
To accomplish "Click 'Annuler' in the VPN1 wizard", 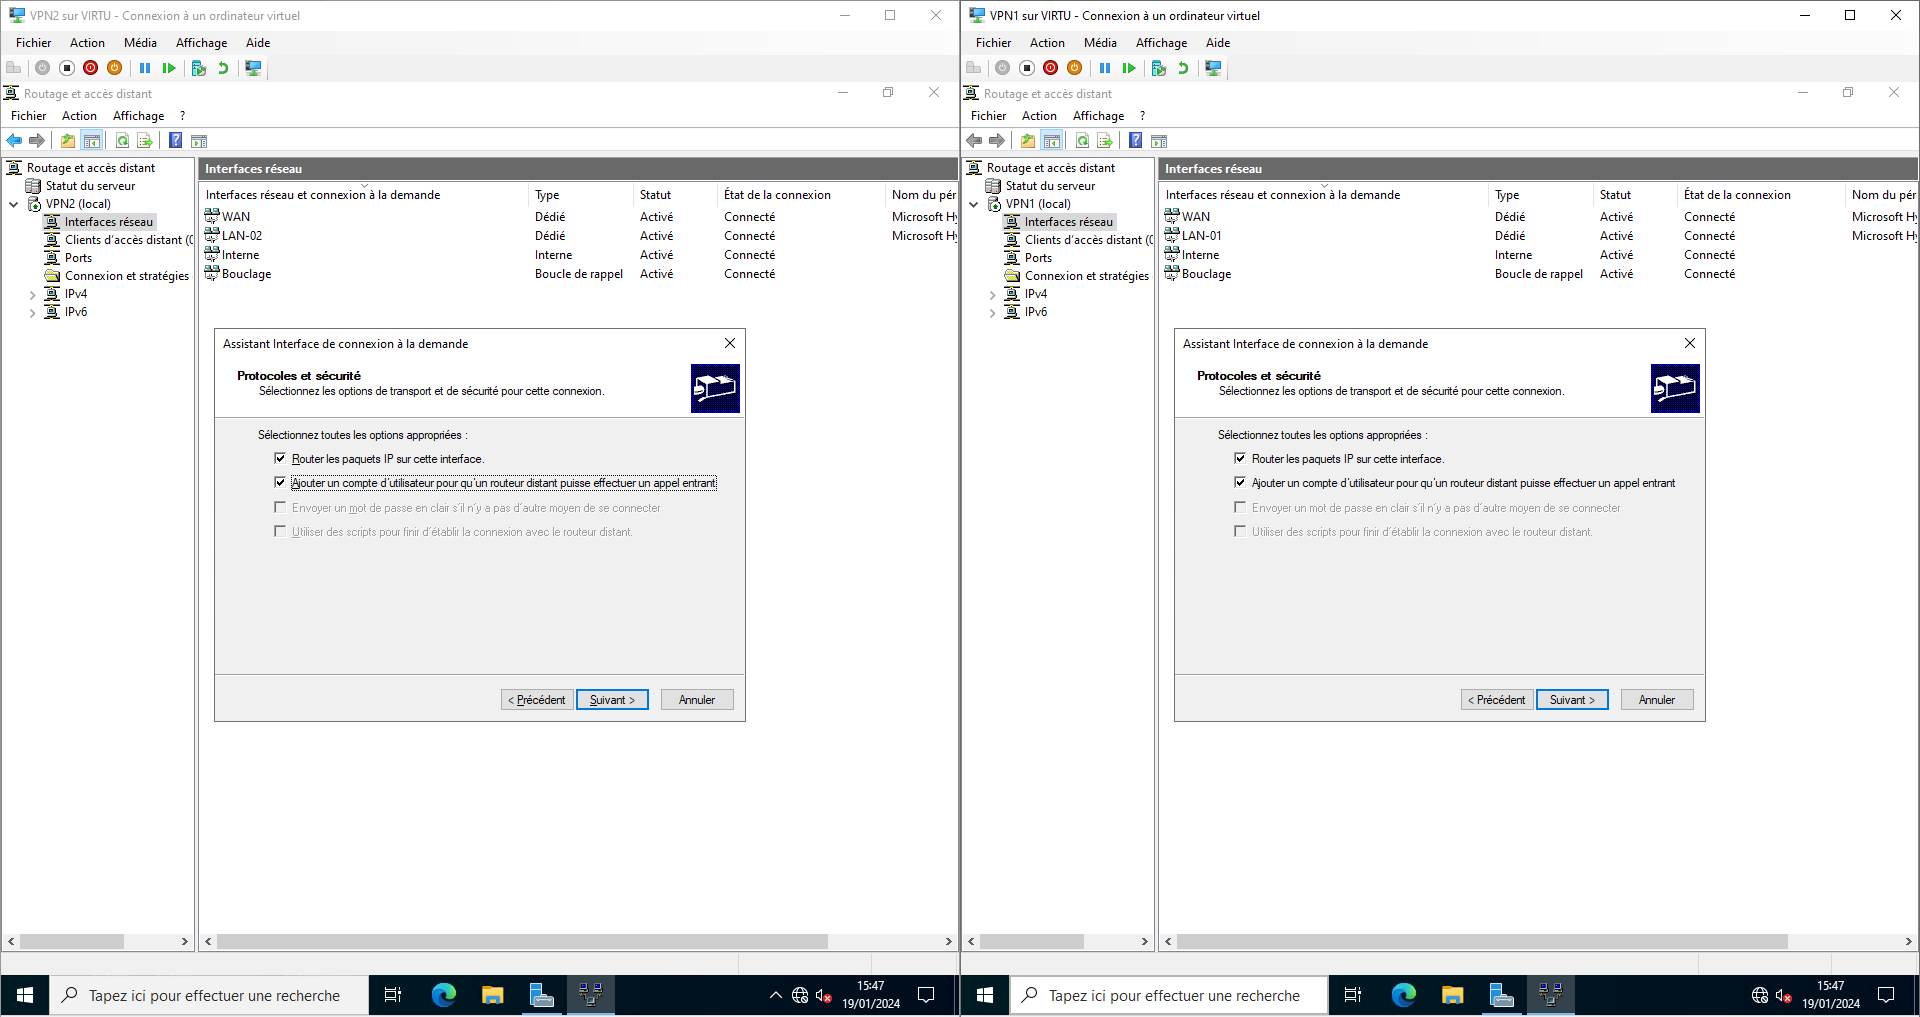I will click(x=1656, y=700).
